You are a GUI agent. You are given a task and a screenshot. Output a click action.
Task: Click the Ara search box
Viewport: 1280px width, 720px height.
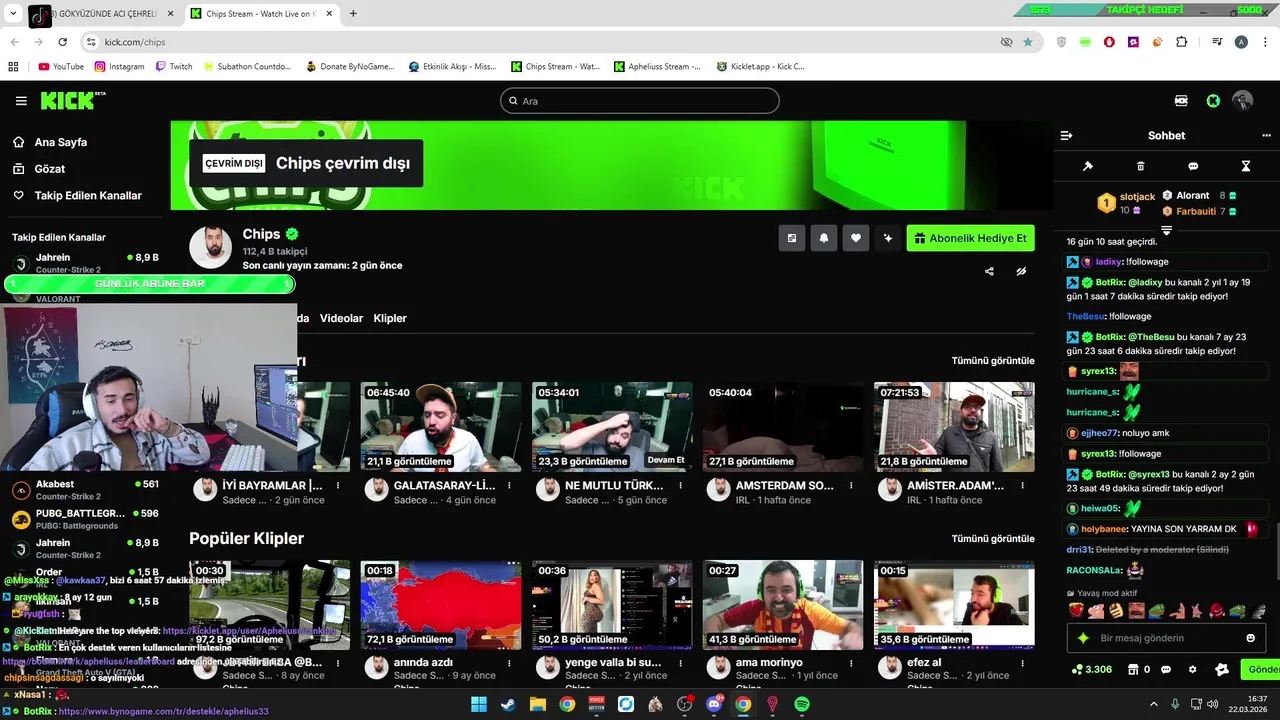[x=640, y=101]
